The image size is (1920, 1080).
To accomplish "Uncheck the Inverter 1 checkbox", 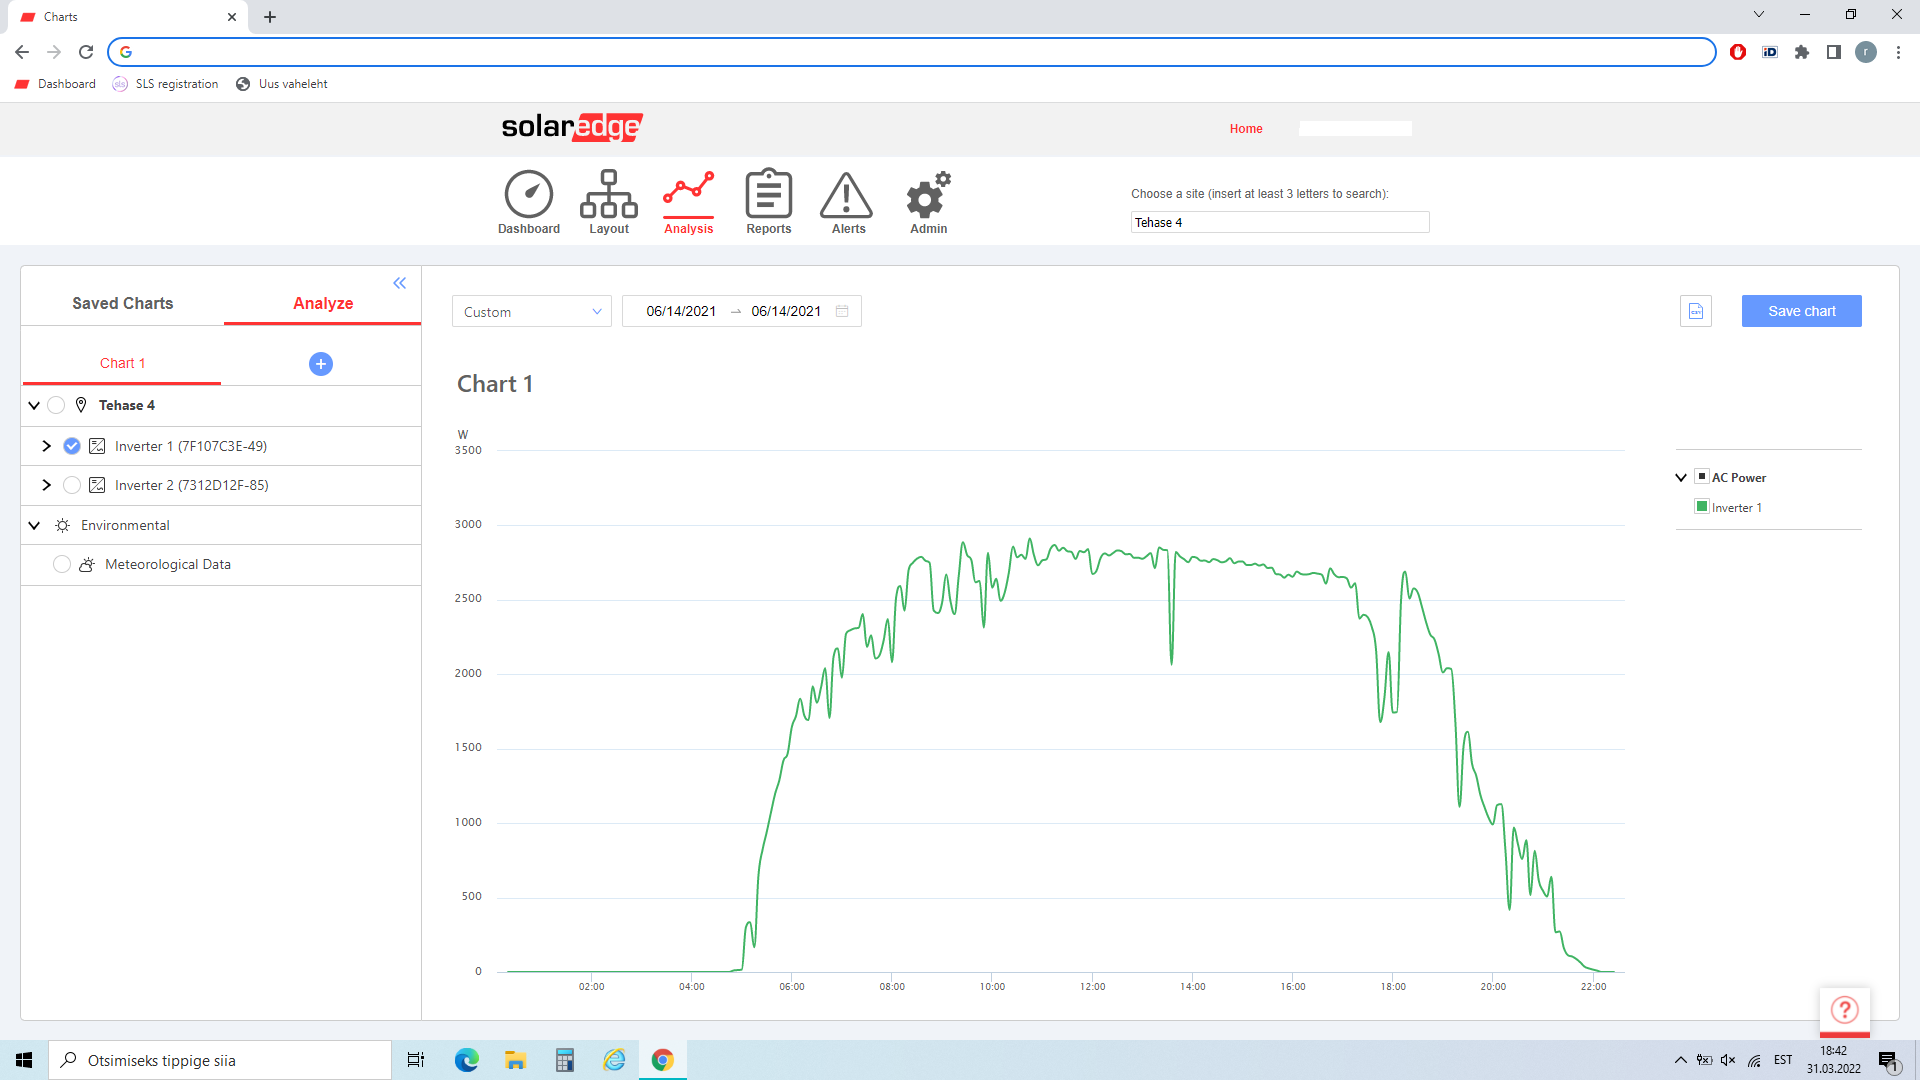I will tap(72, 446).
